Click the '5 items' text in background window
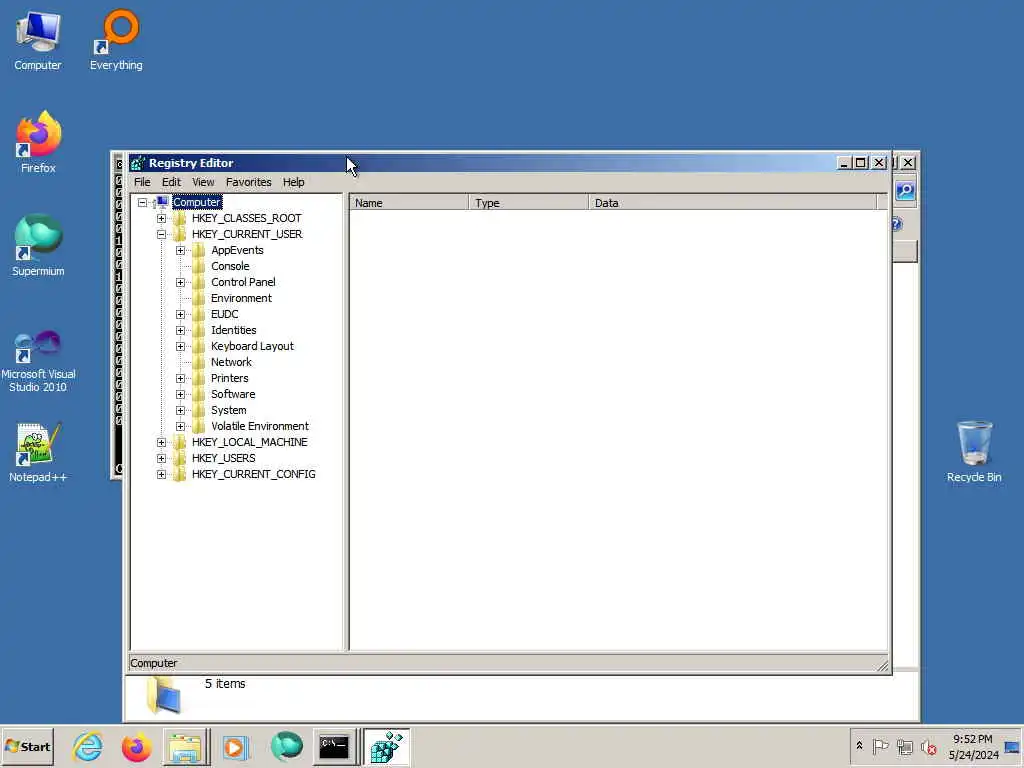The image size is (1024, 768). pos(225,684)
